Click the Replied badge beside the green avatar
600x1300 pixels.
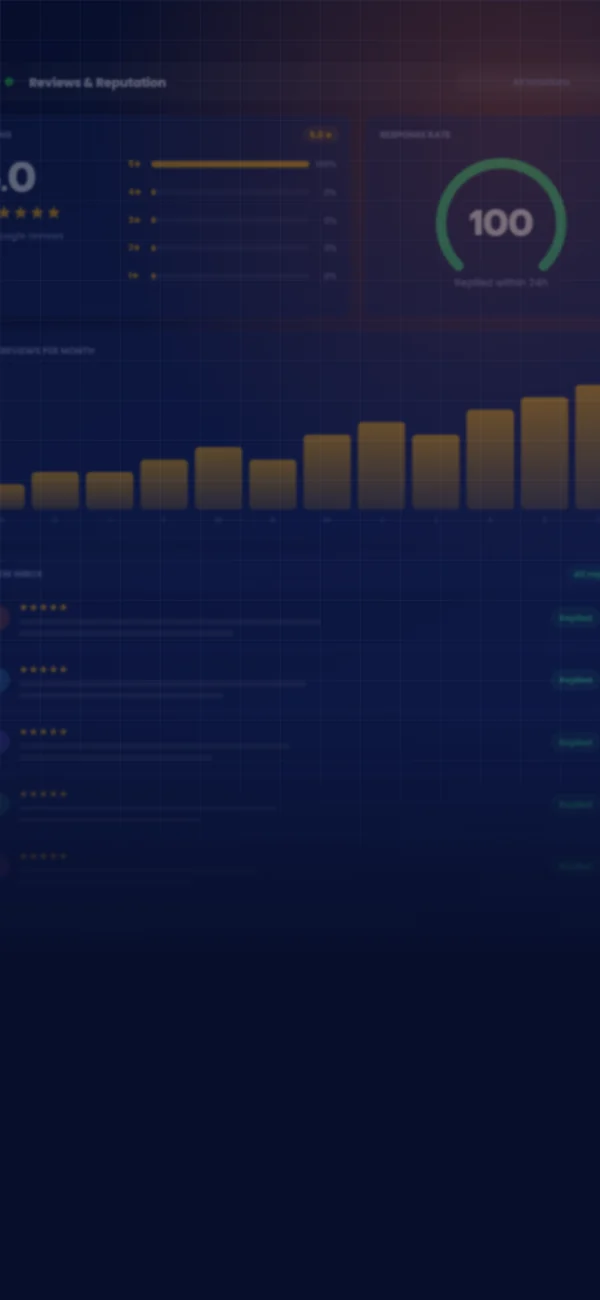576,804
